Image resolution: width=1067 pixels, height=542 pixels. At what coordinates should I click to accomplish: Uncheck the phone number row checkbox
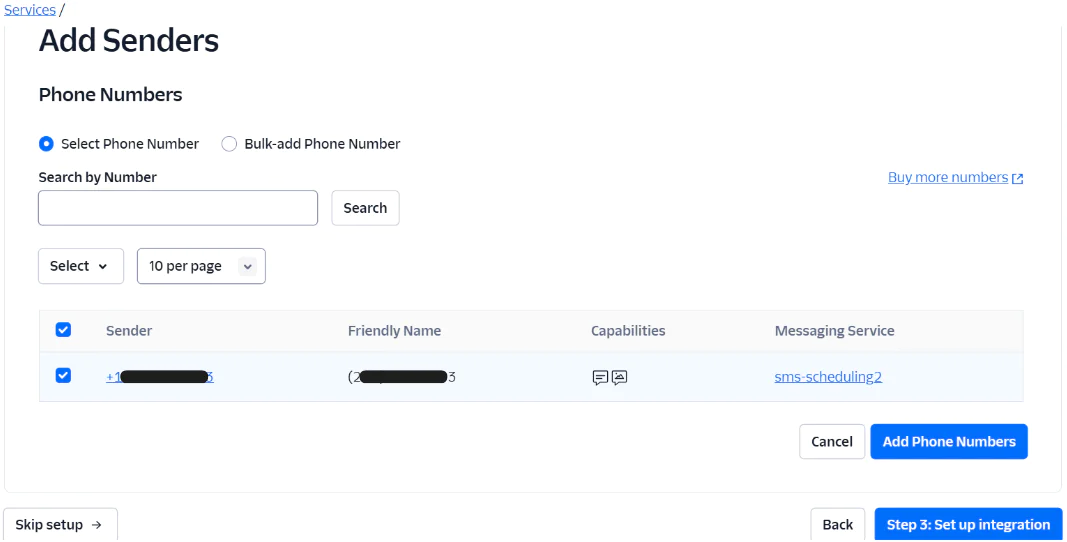pos(63,376)
